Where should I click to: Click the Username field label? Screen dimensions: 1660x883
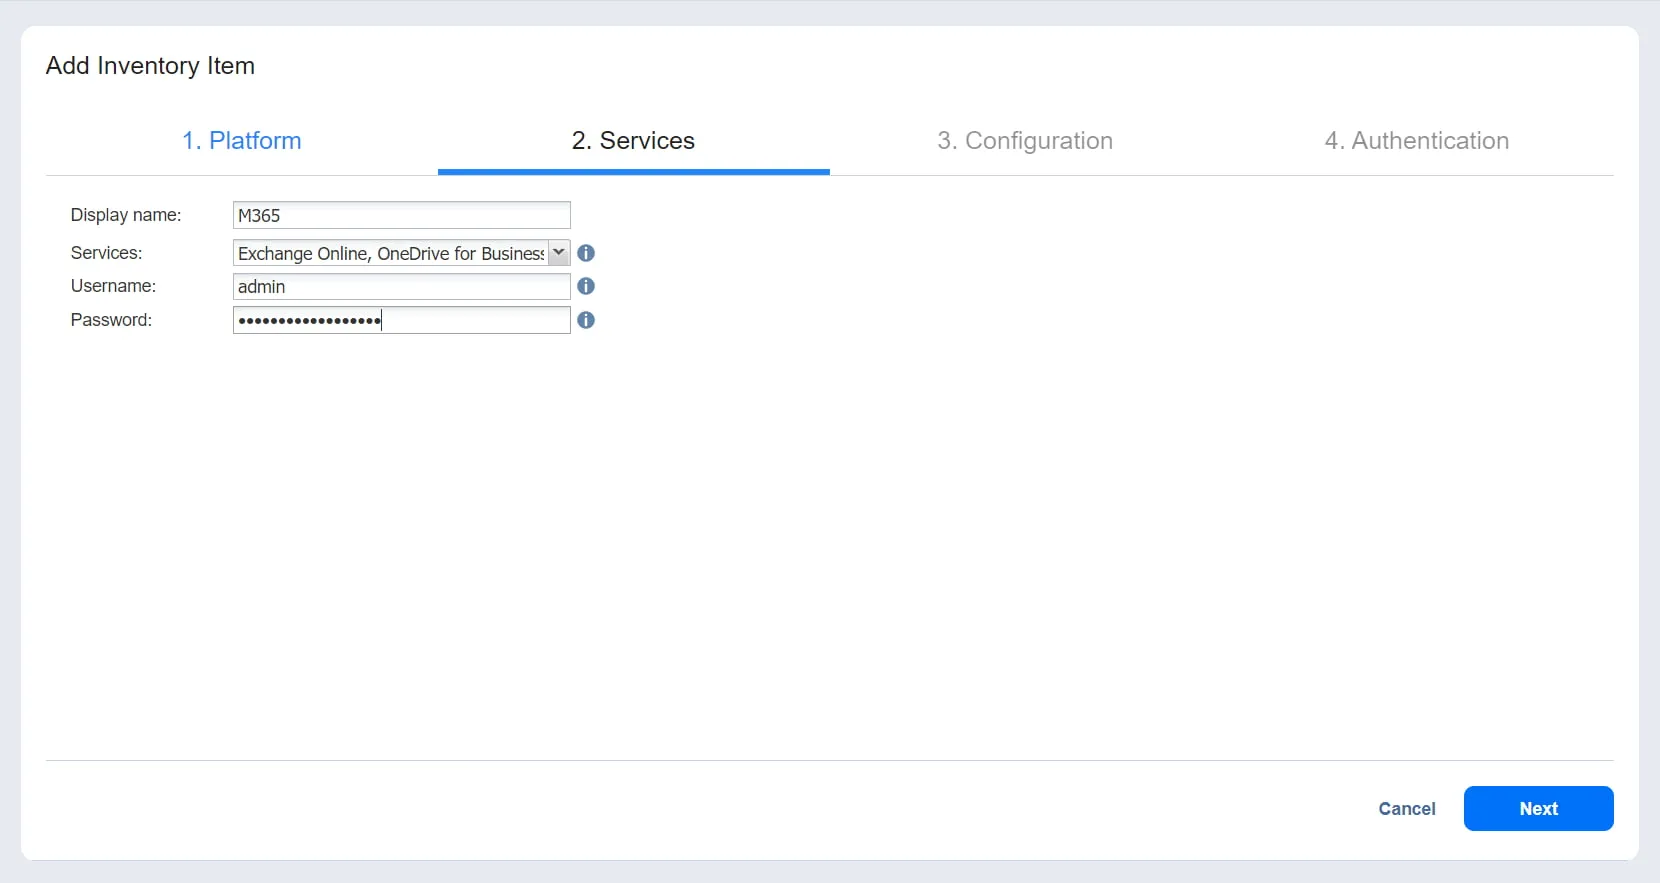tap(113, 286)
